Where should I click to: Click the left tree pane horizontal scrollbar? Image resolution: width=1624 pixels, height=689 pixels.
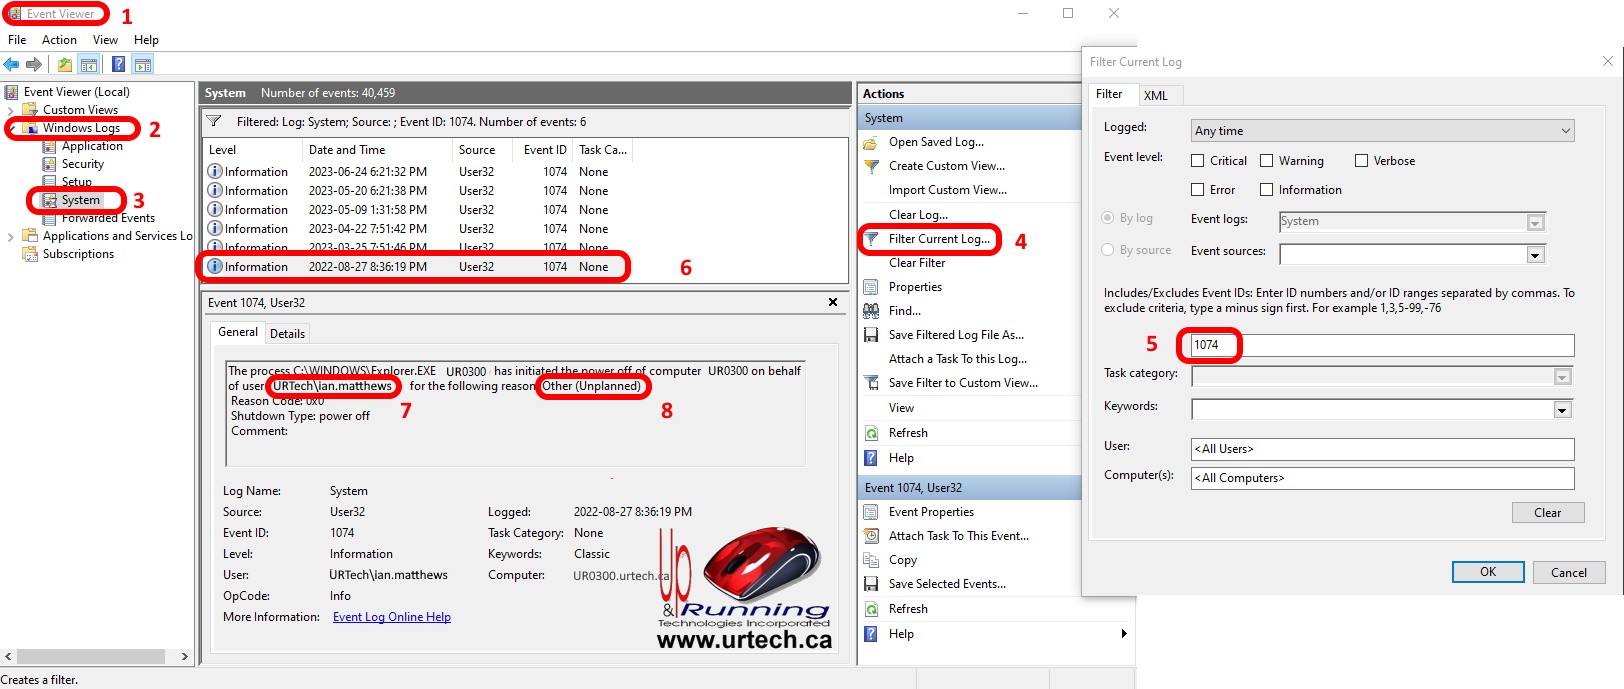(x=95, y=657)
